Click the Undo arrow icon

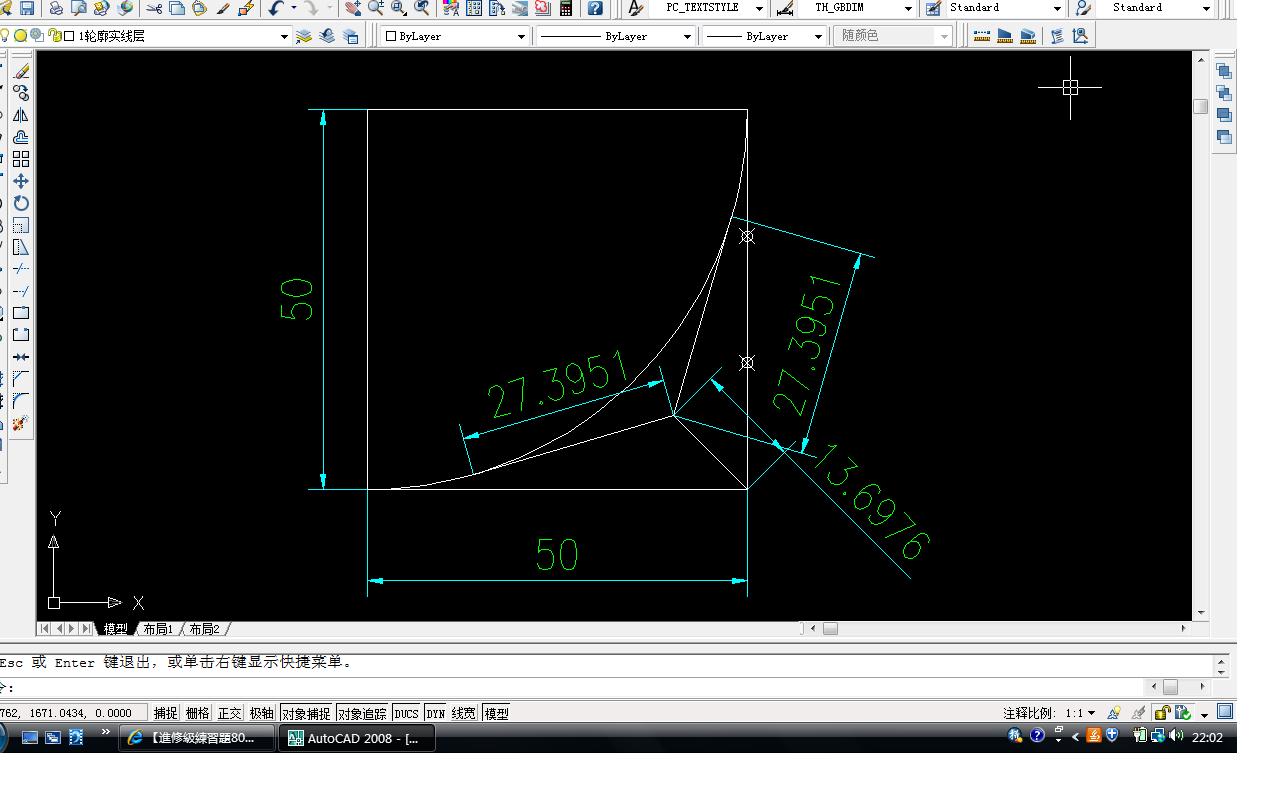tap(277, 8)
